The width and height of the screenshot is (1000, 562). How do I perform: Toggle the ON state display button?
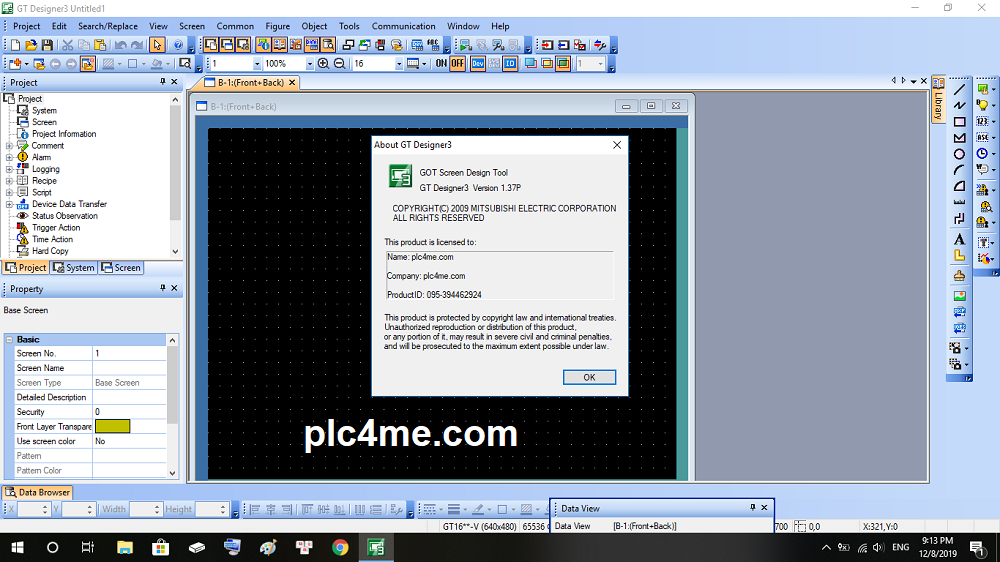click(441, 63)
